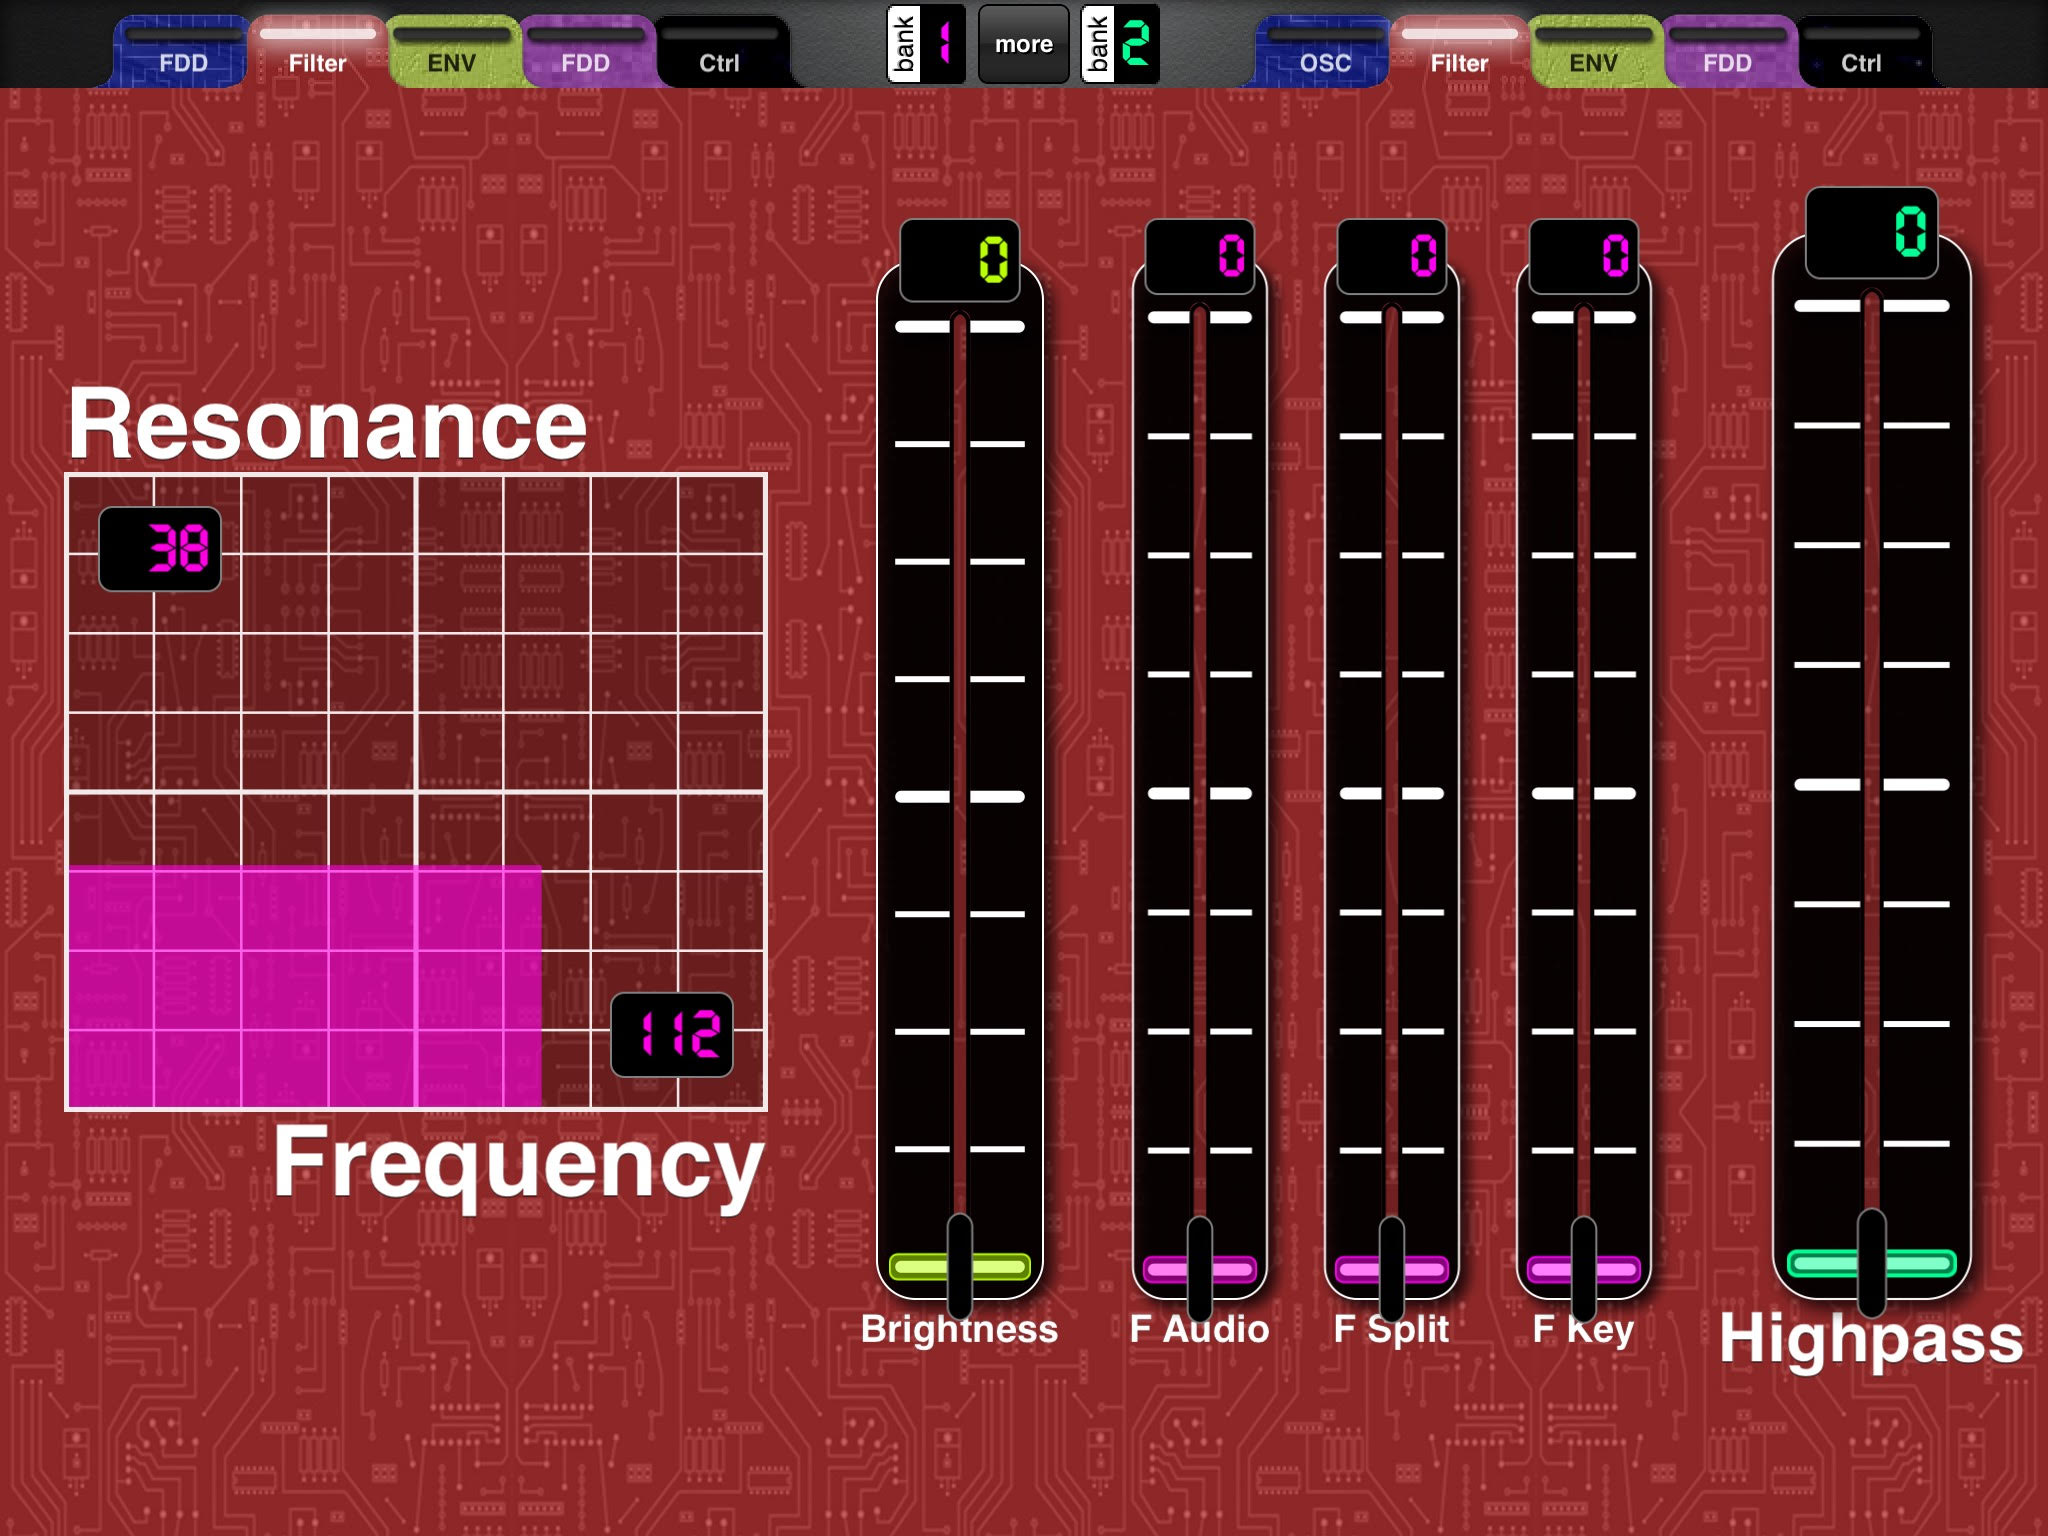
Task: Click the Brightness label
Action: [x=959, y=1329]
